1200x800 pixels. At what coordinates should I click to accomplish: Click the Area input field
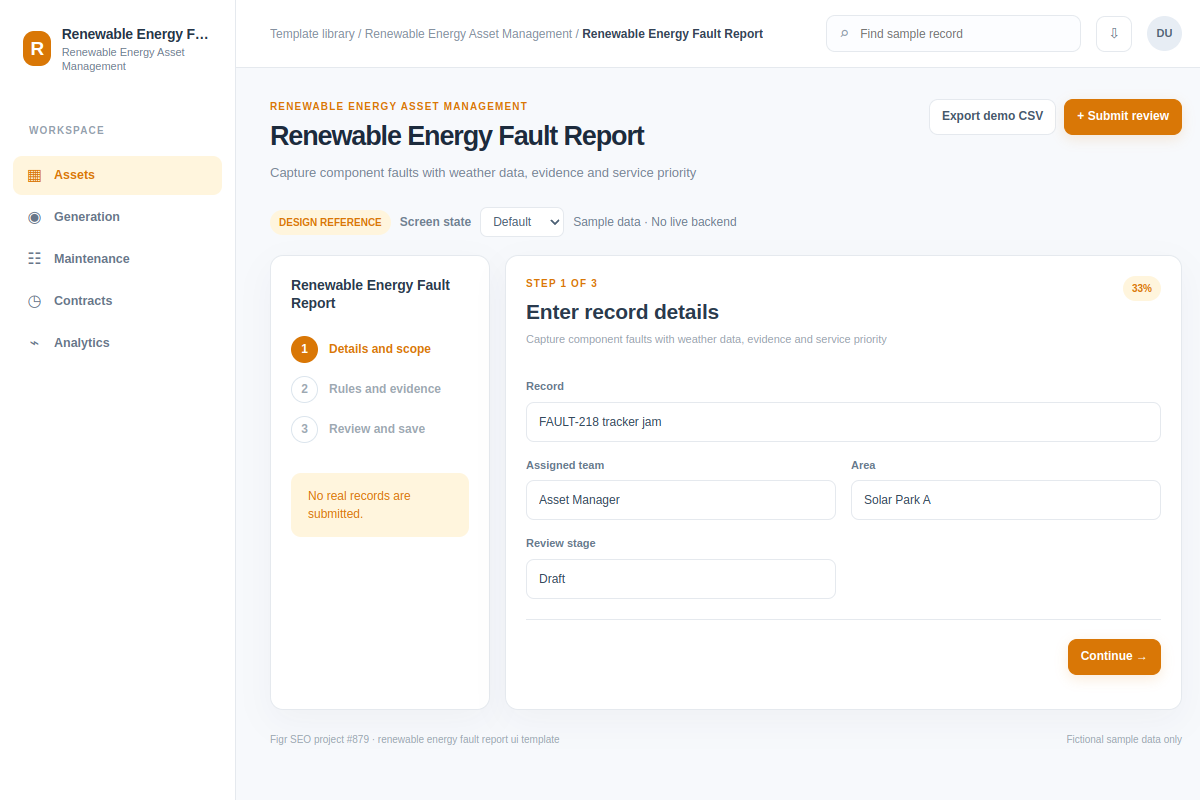pyautogui.click(x=1006, y=500)
